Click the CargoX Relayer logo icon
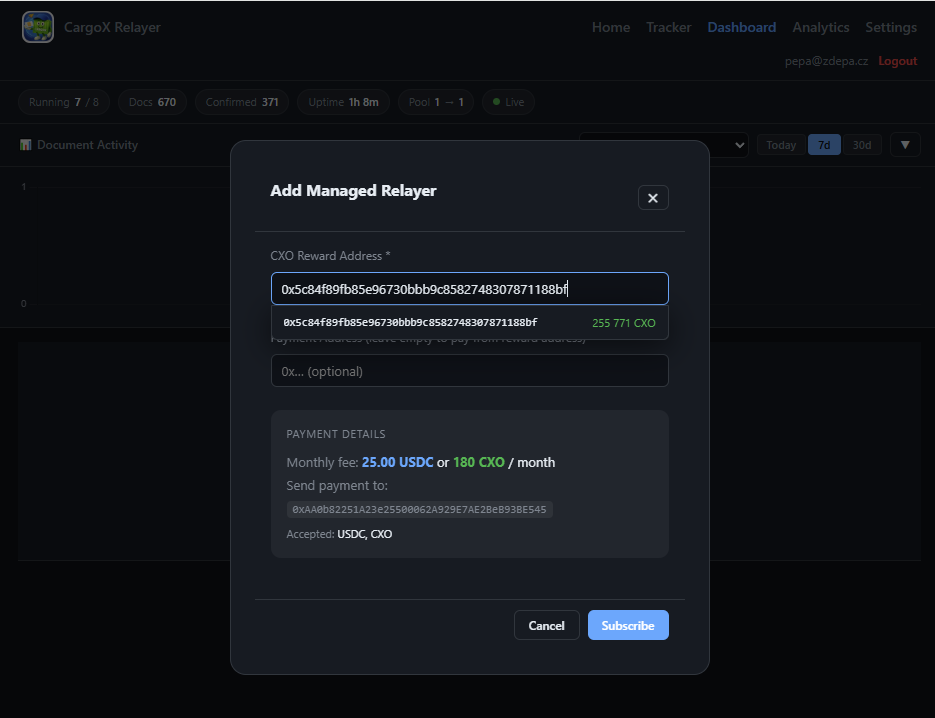 click(x=38, y=27)
